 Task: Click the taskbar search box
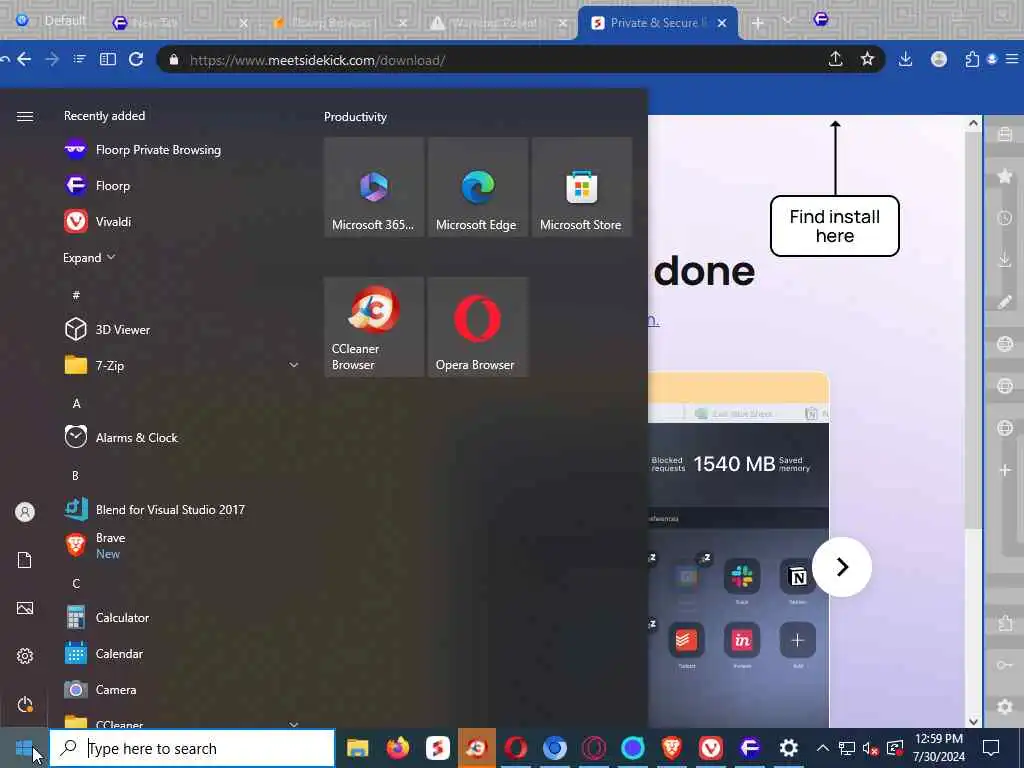193,748
